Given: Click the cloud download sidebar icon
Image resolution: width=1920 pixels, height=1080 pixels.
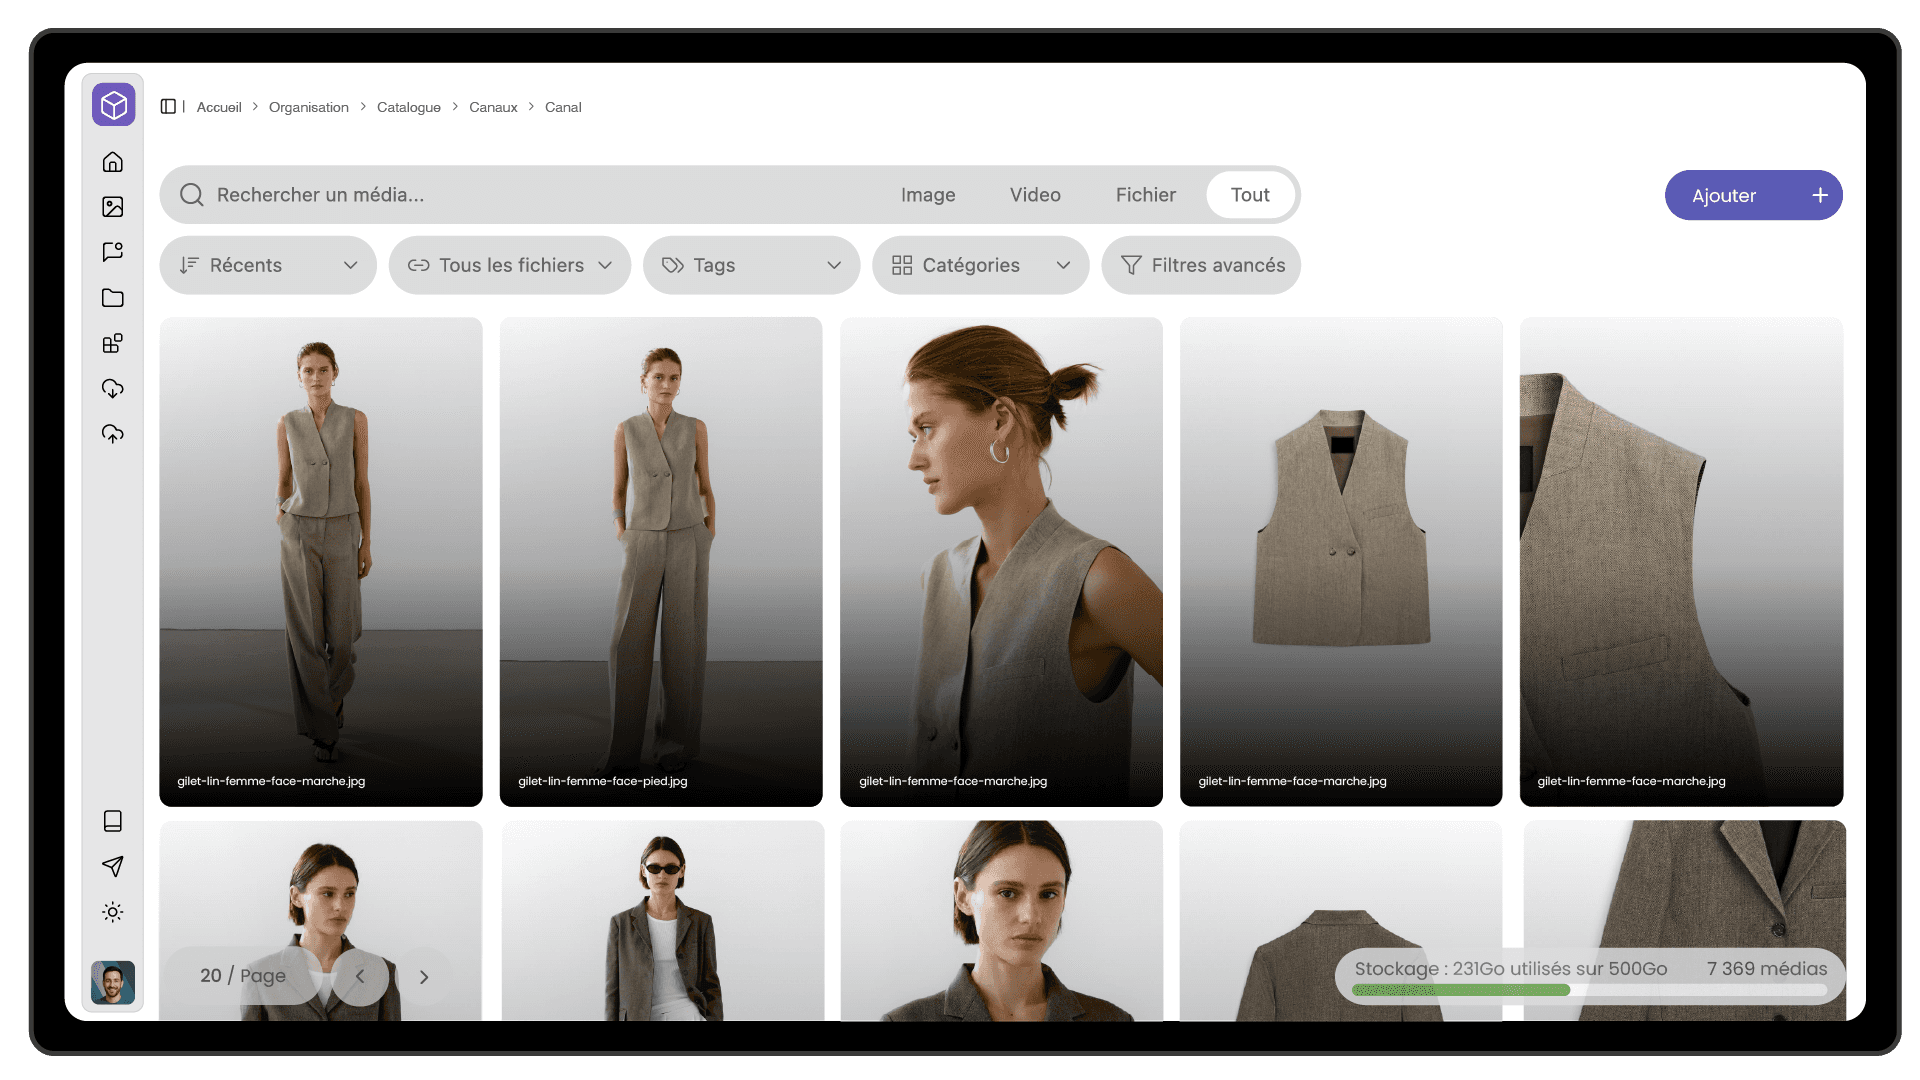Looking at the screenshot, I should click(113, 389).
